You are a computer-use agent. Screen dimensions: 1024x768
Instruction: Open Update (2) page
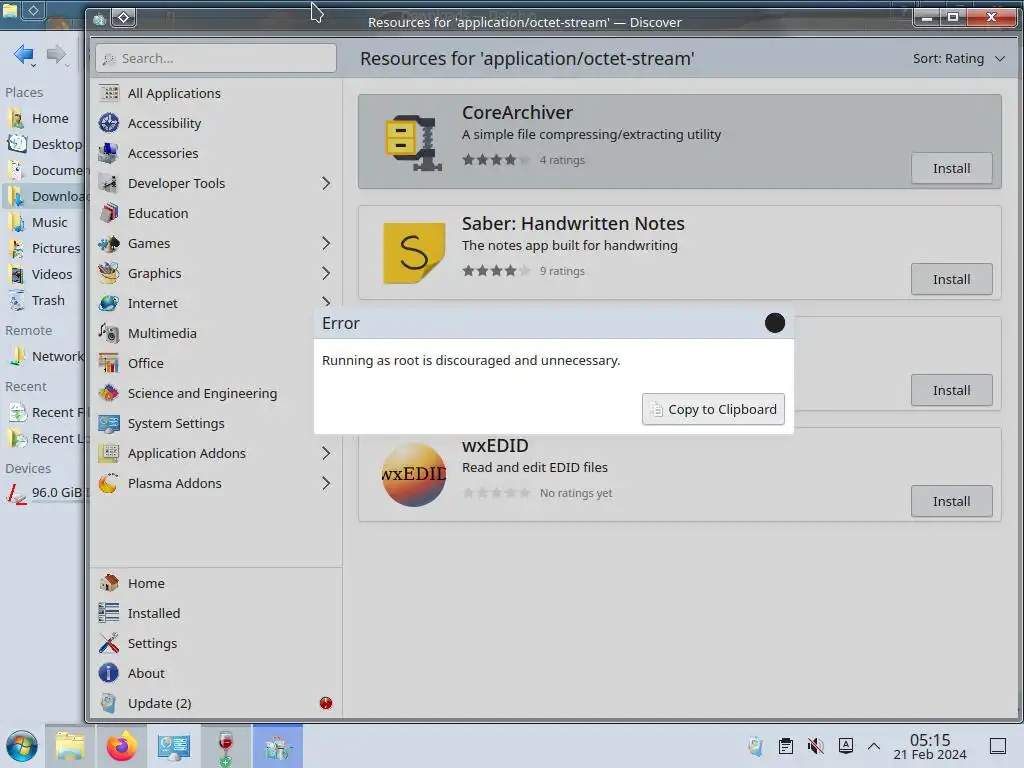point(216,703)
